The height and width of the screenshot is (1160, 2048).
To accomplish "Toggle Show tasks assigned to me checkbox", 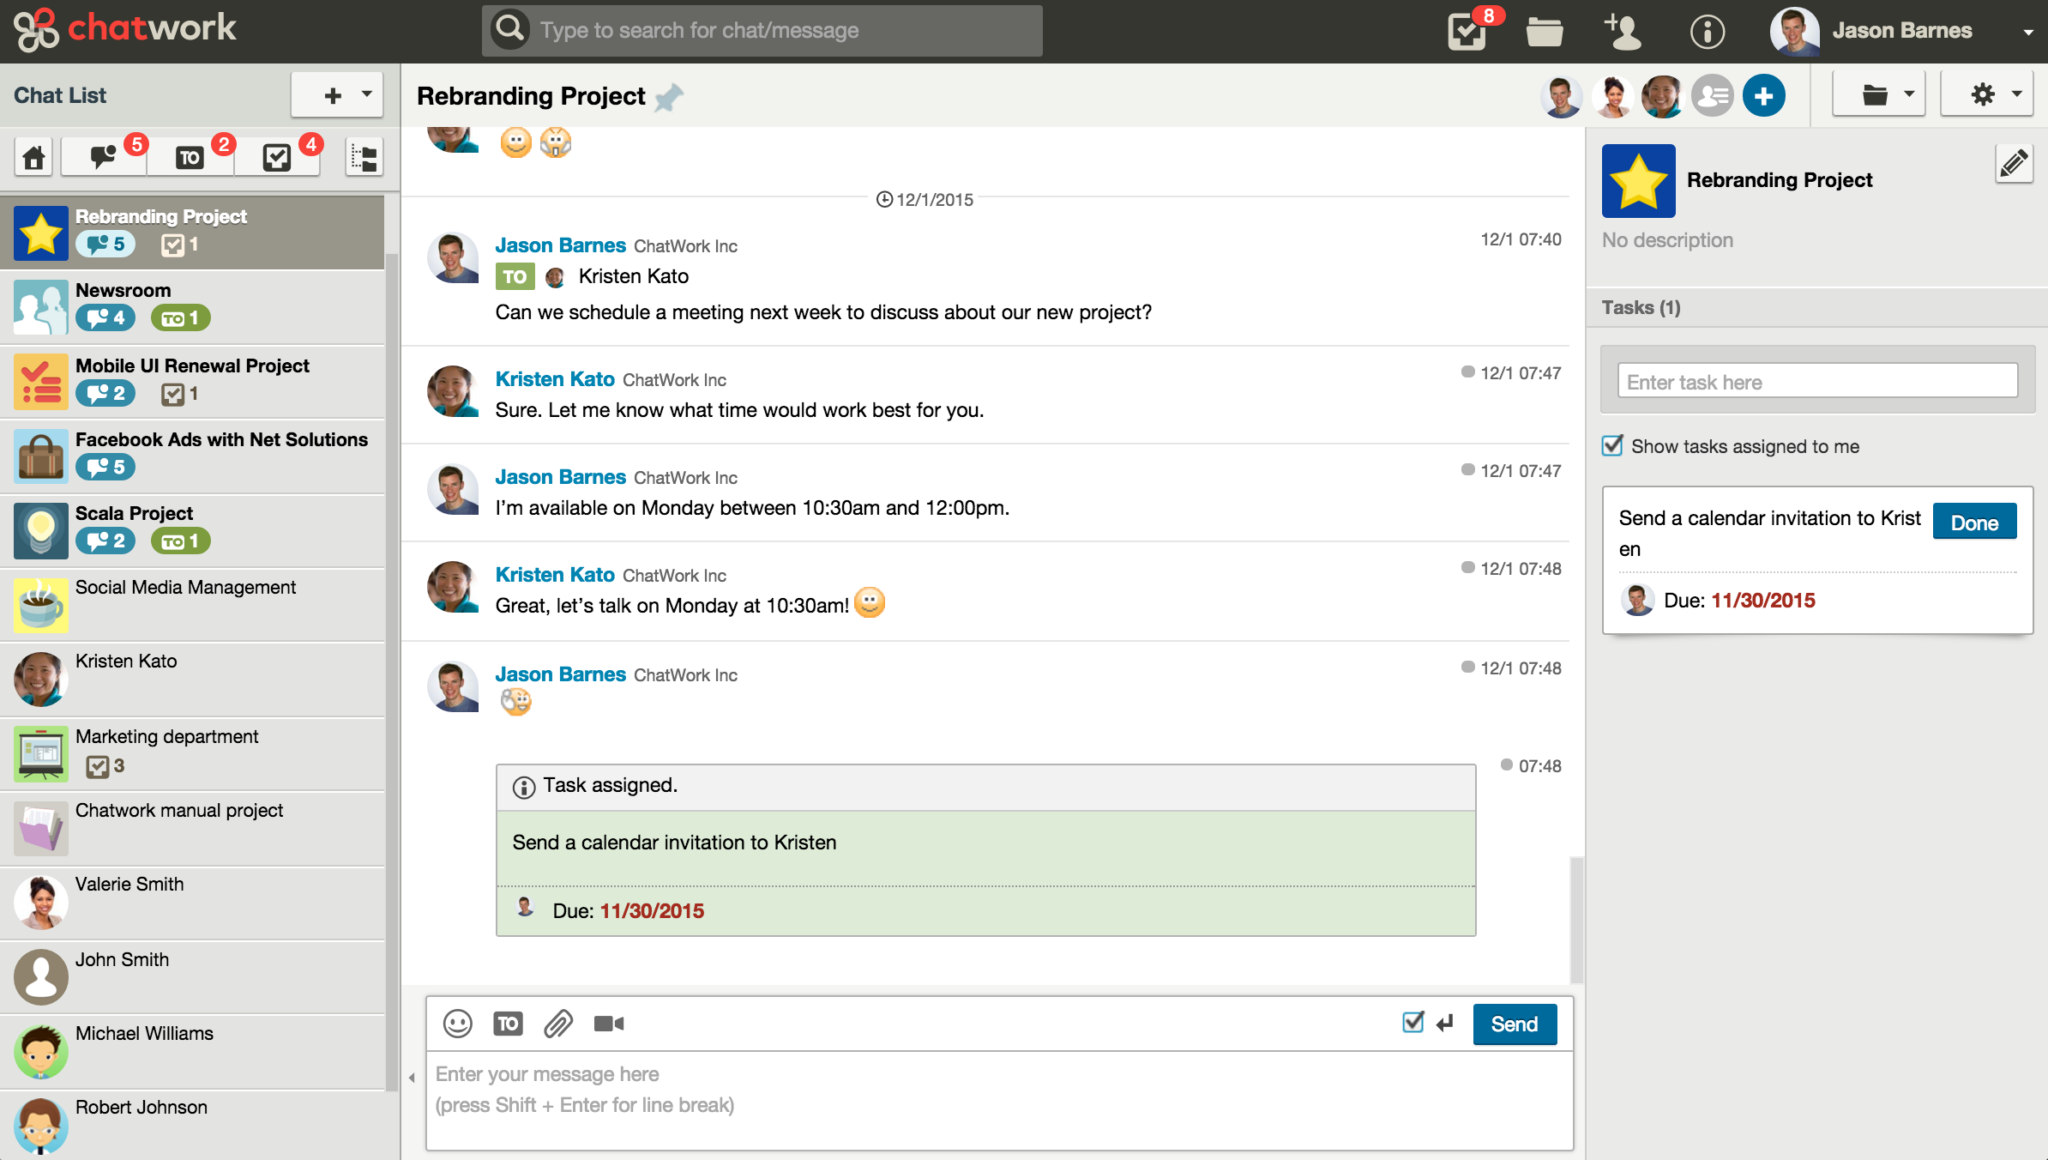I will tap(1612, 446).
